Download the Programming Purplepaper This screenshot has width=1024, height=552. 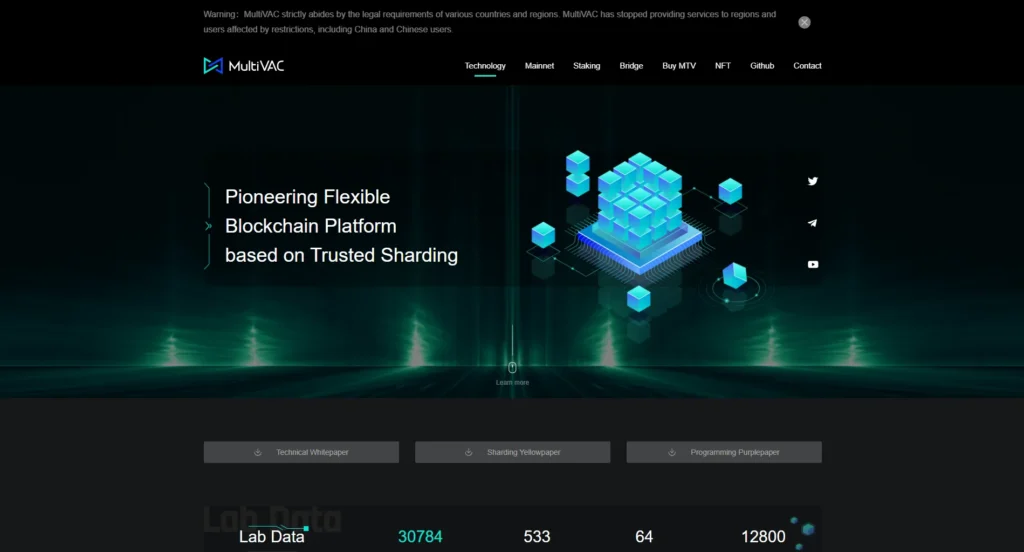point(724,452)
